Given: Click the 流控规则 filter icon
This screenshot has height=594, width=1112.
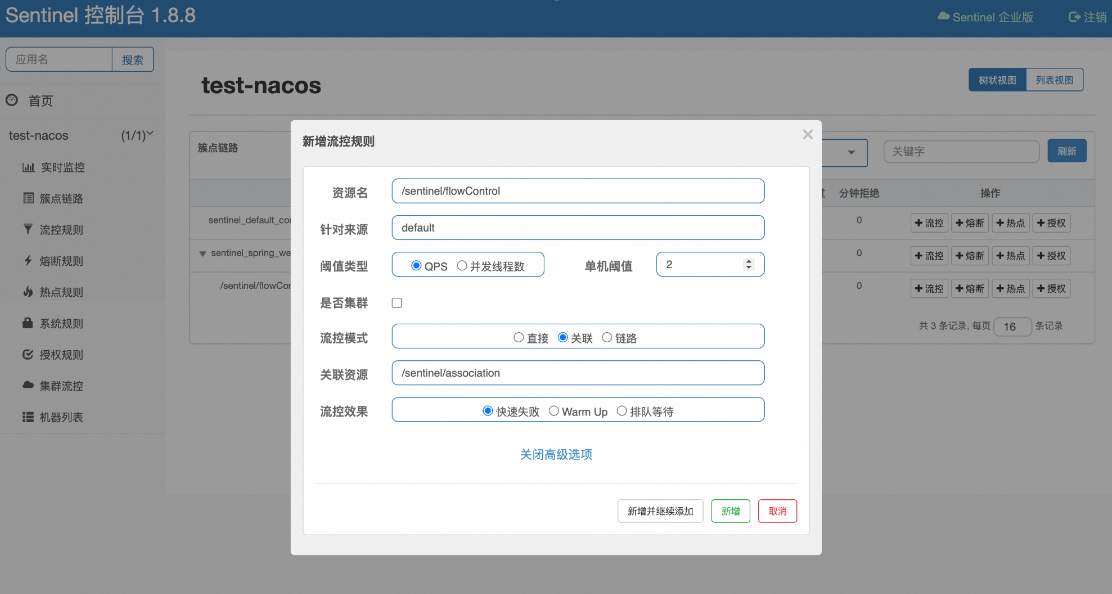Looking at the screenshot, I should [x=28, y=229].
